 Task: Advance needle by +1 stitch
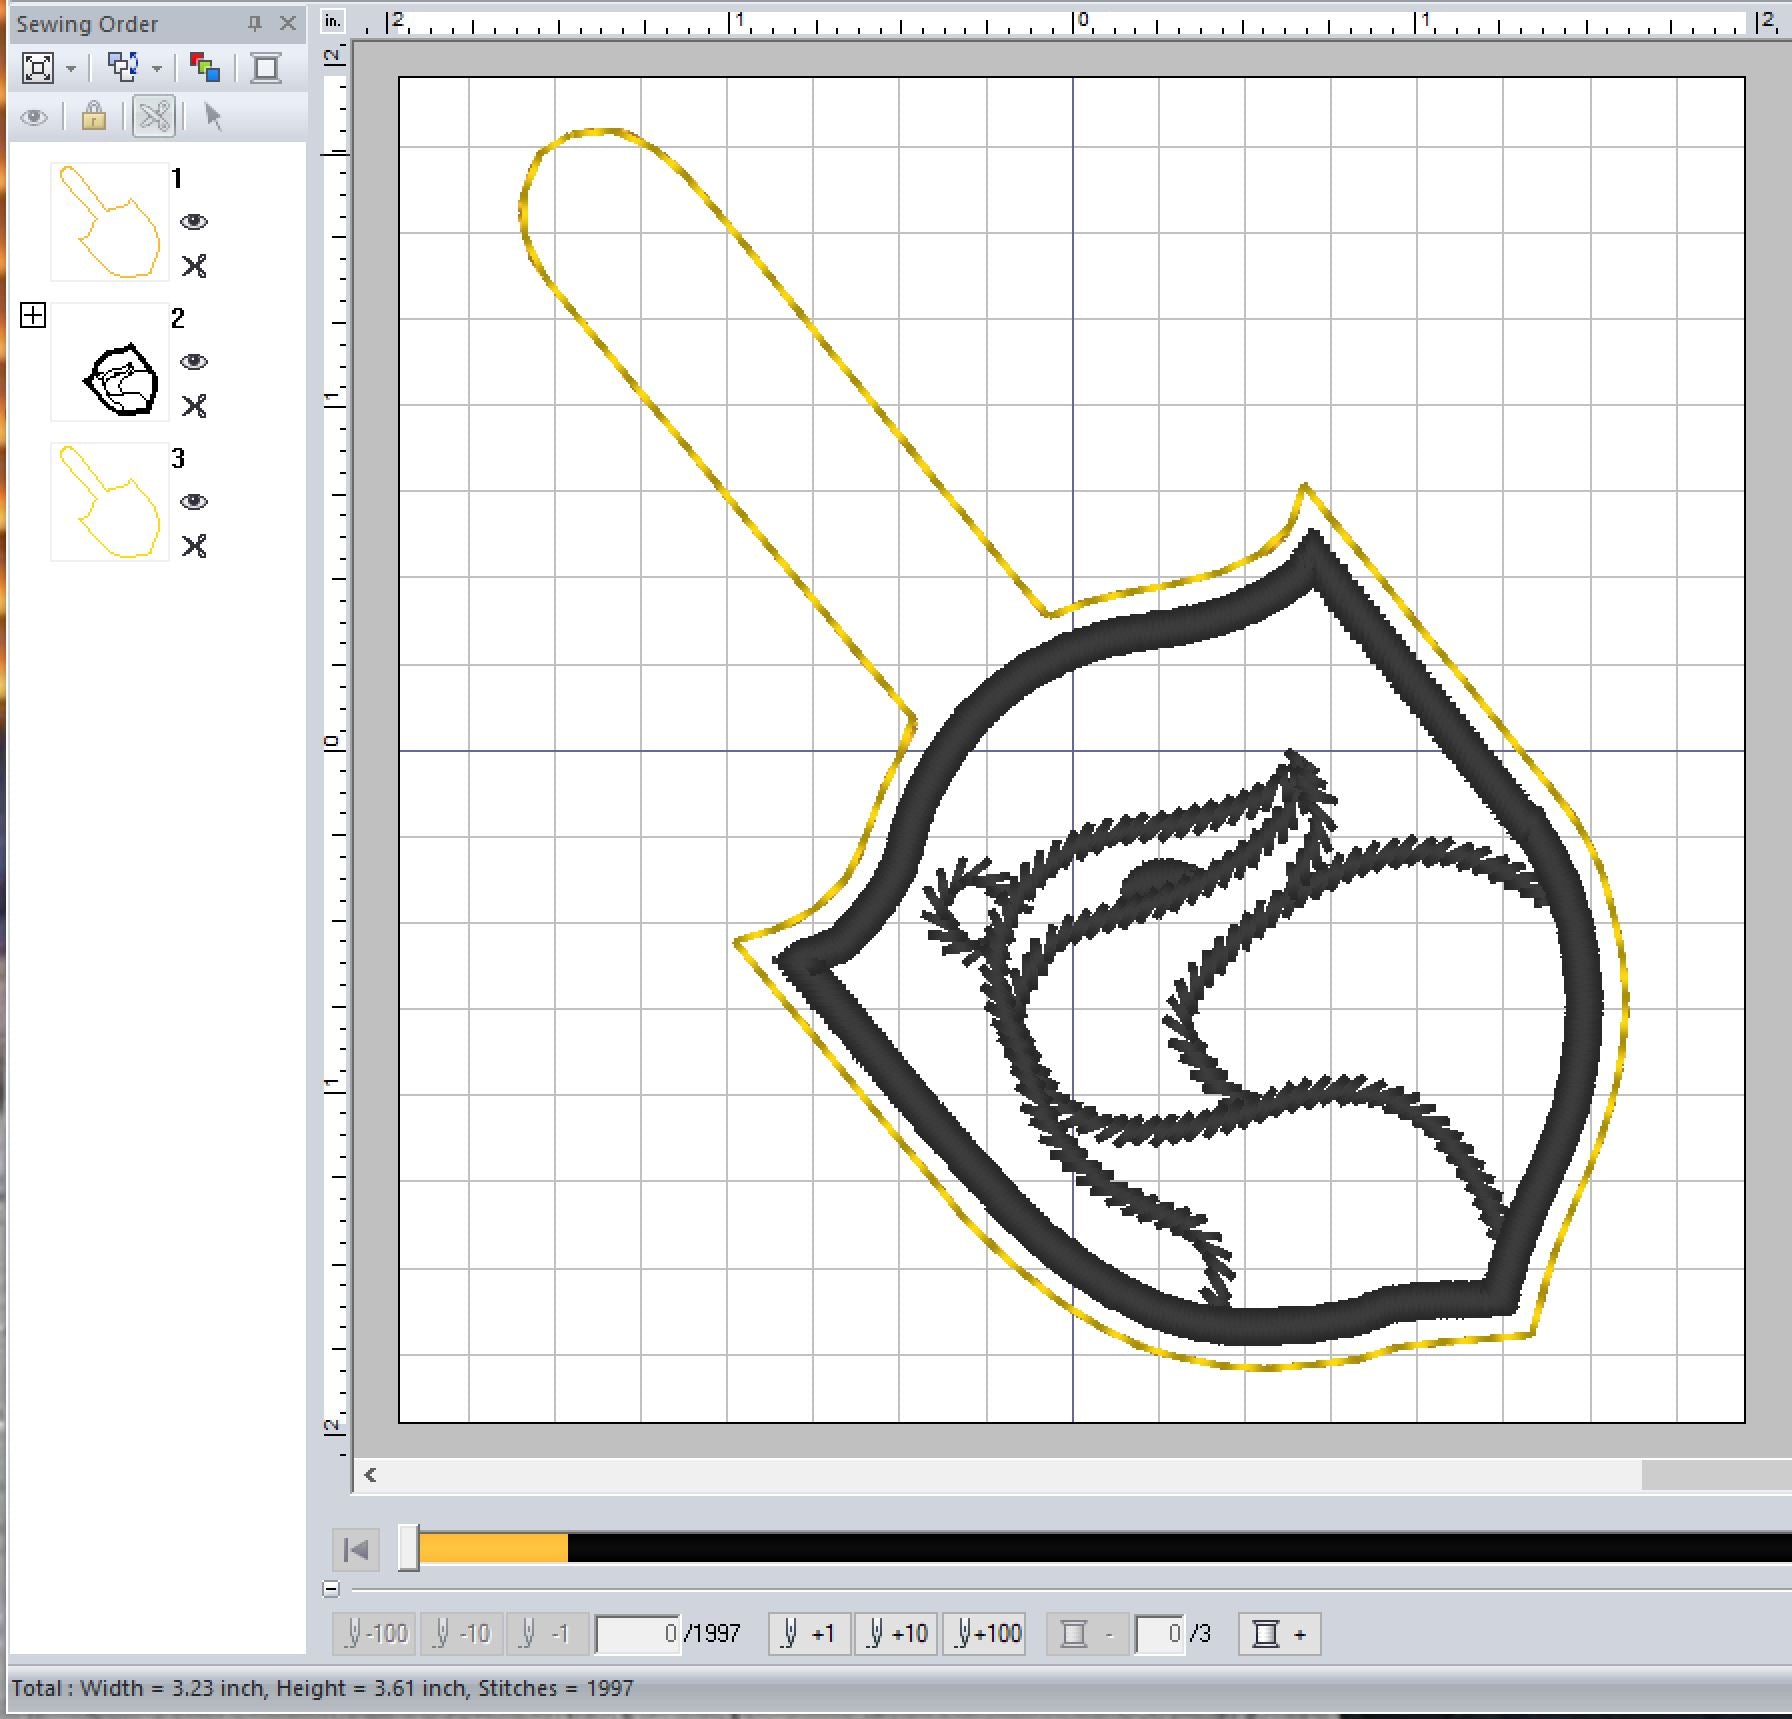(809, 1634)
